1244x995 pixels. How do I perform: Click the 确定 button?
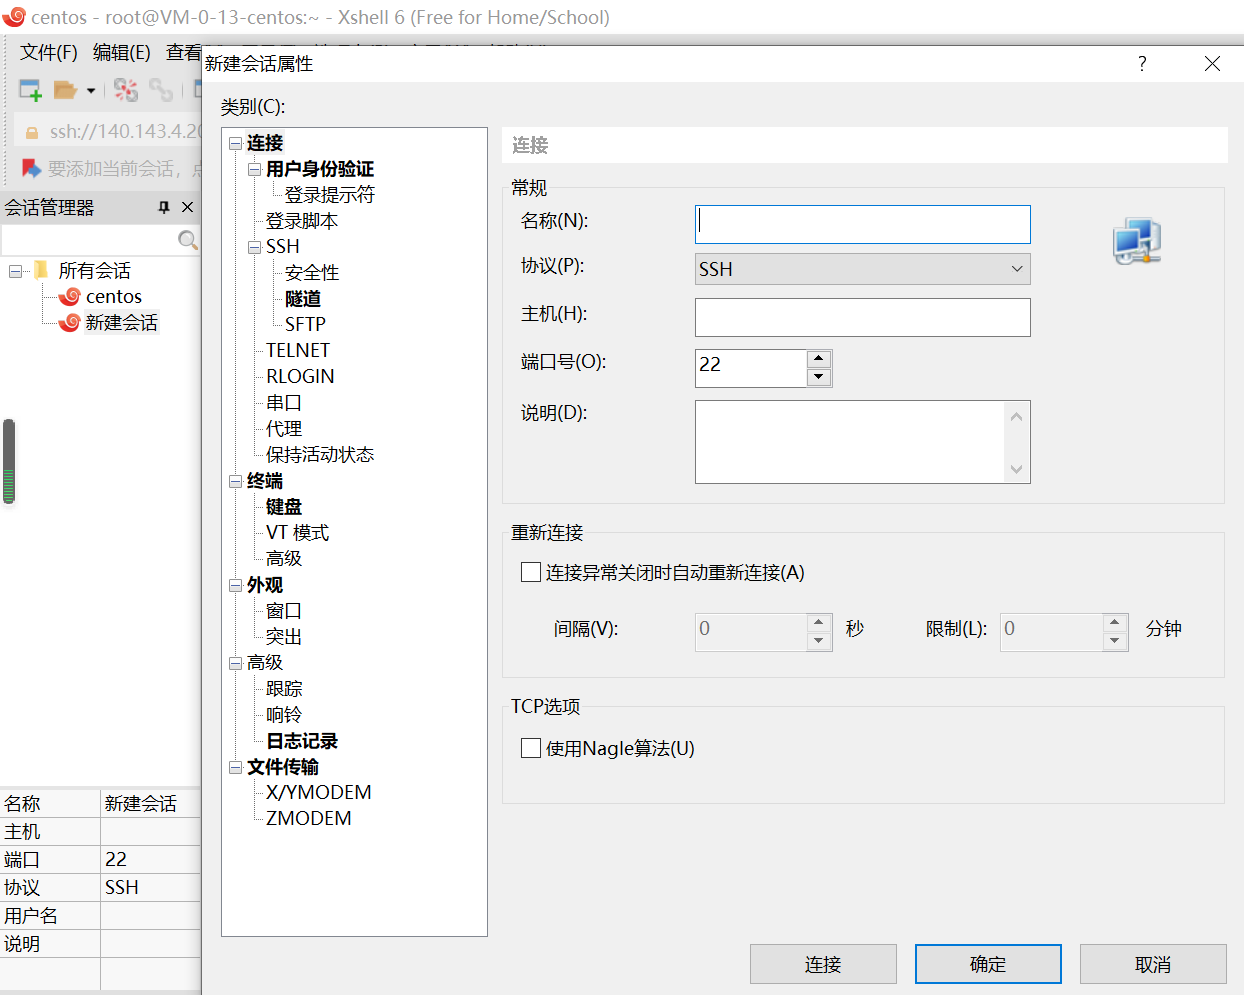coord(988,964)
